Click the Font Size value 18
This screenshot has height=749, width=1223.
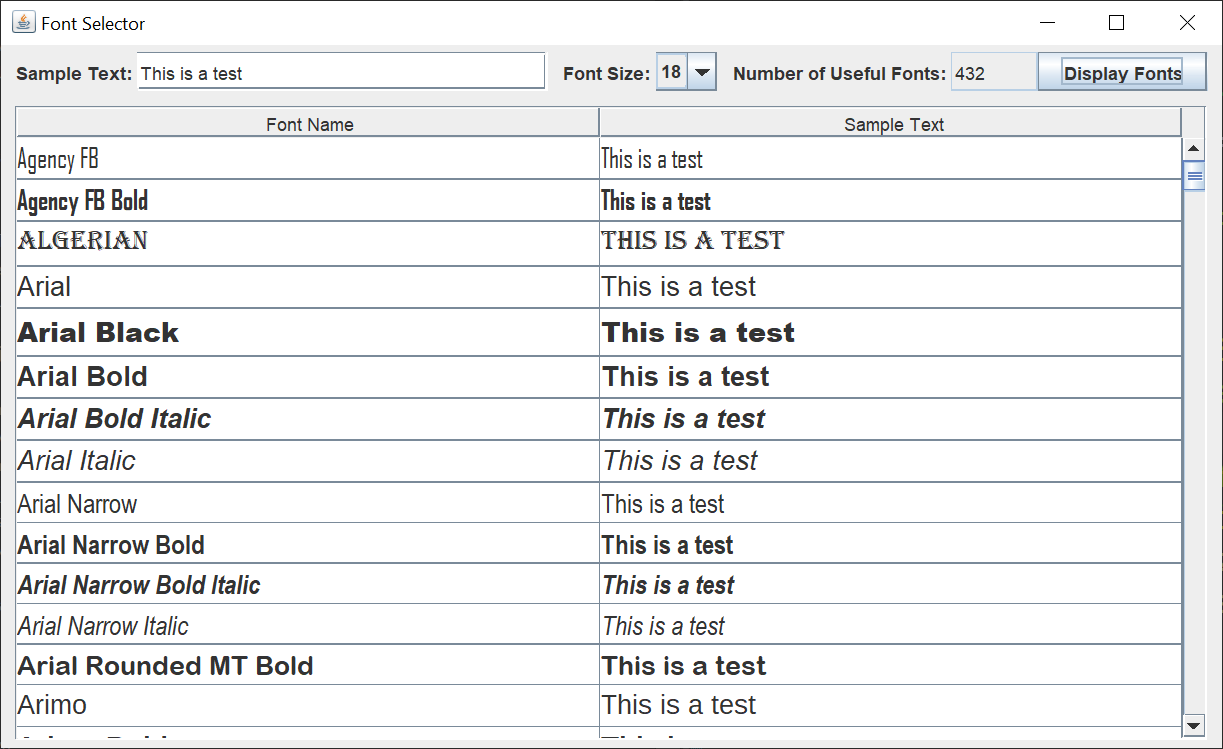671,73
